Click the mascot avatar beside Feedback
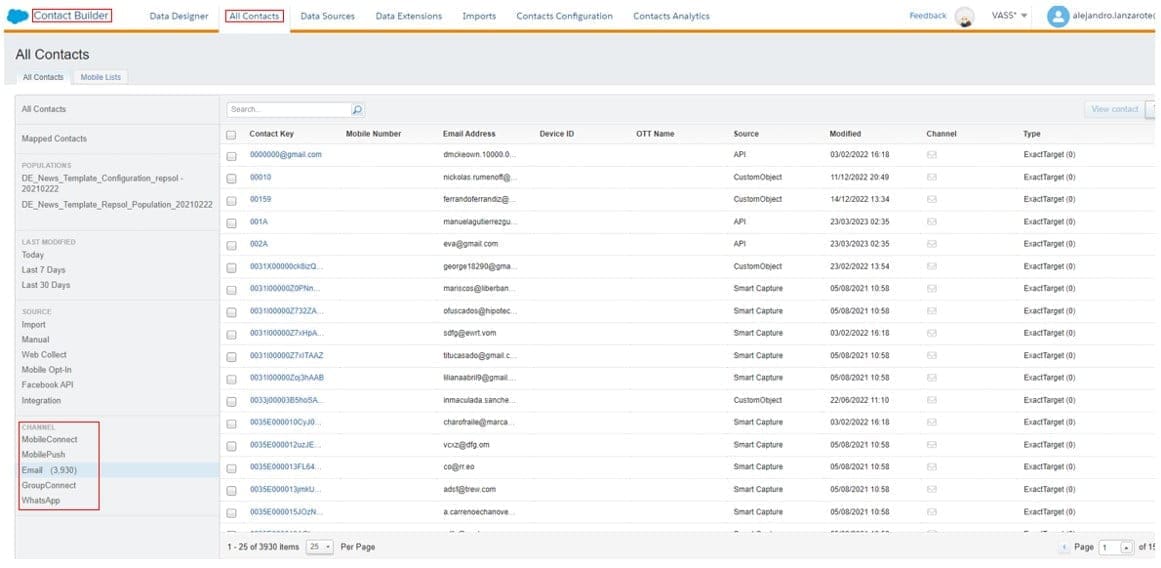The image size is (1161, 568). click(964, 17)
